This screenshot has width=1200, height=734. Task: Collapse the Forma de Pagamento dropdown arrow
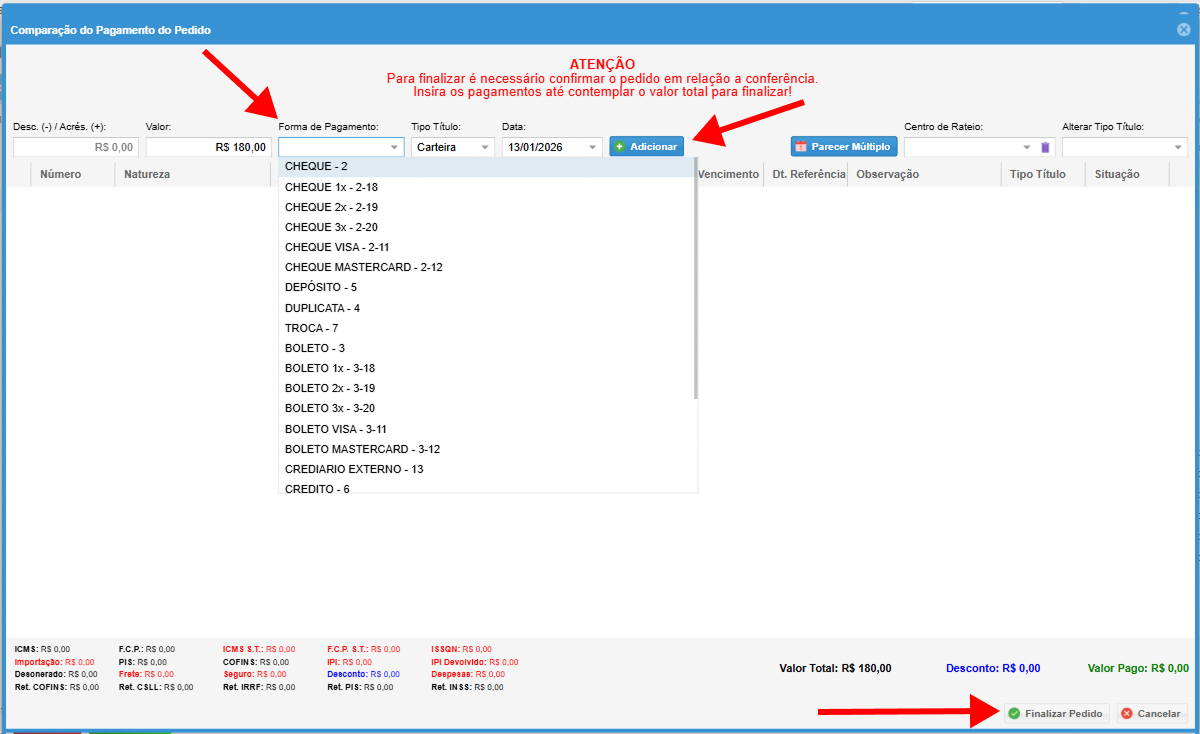pyautogui.click(x=394, y=147)
